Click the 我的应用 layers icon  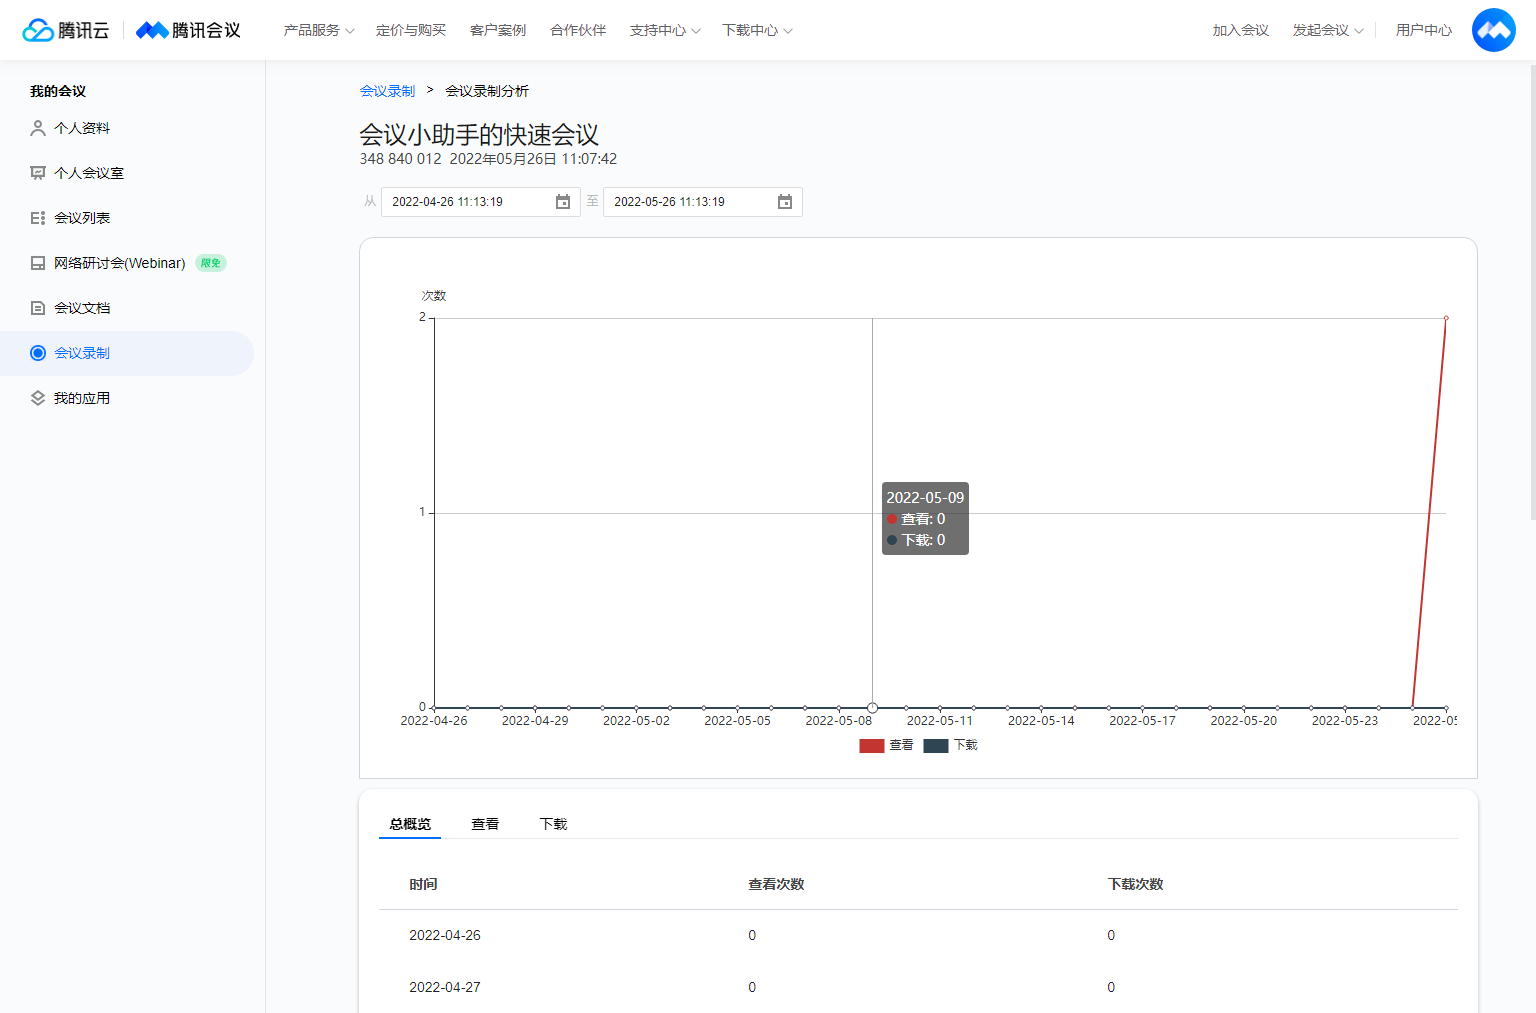click(x=38, y=398)
